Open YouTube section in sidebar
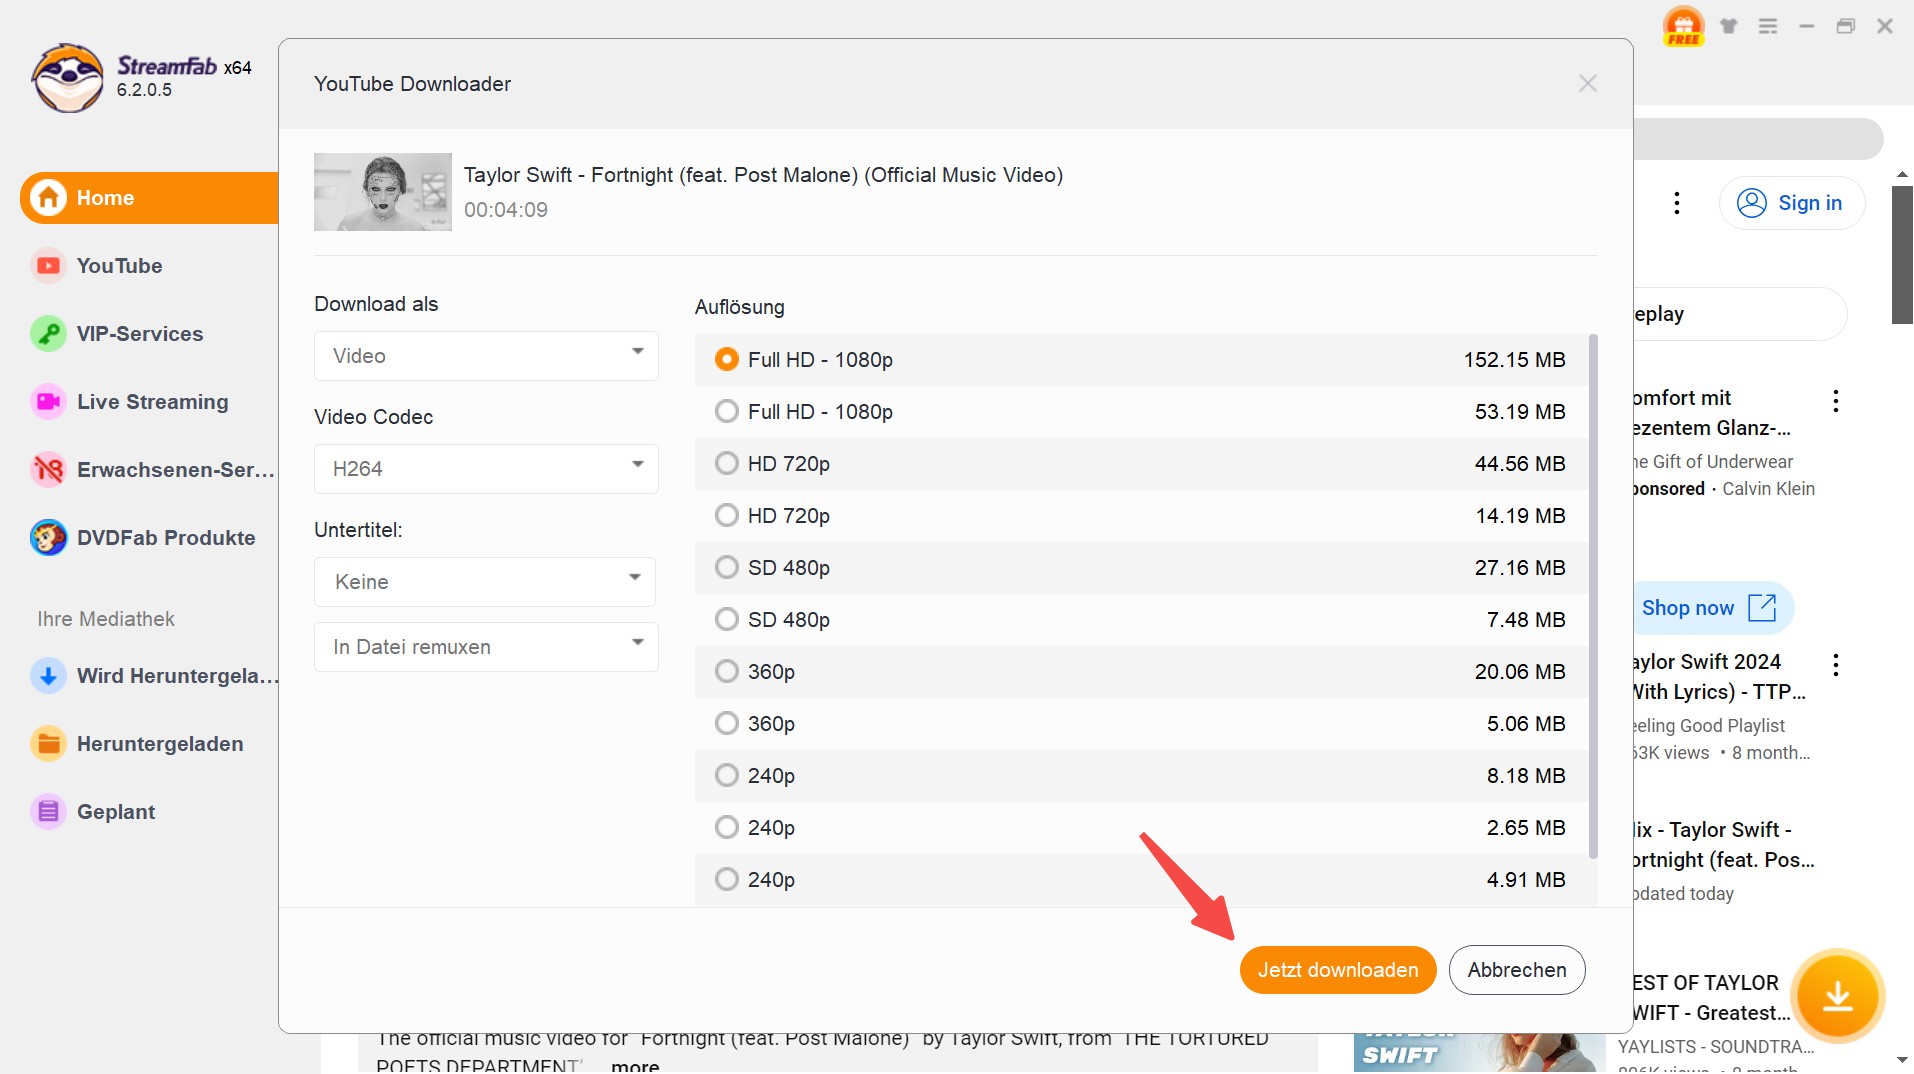The height and width of the screenshot is (1074, 1914). (x=149, y=266)
